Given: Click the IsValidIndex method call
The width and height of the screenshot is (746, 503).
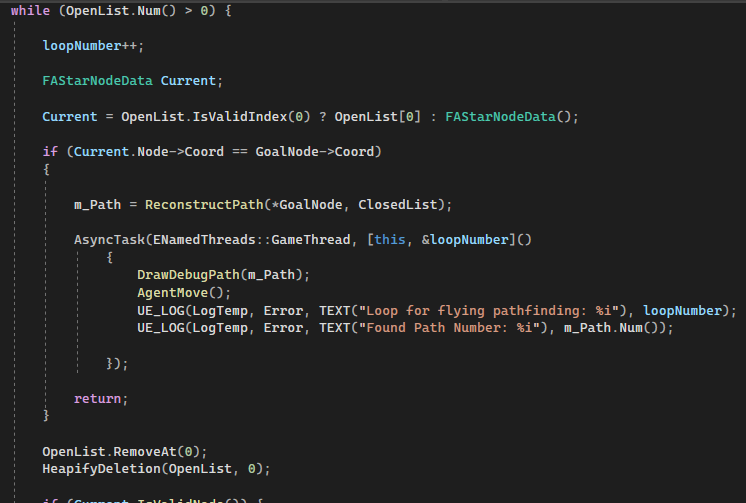Looking at the screenshot, I should pyautogui.click(x=238, y=117).
